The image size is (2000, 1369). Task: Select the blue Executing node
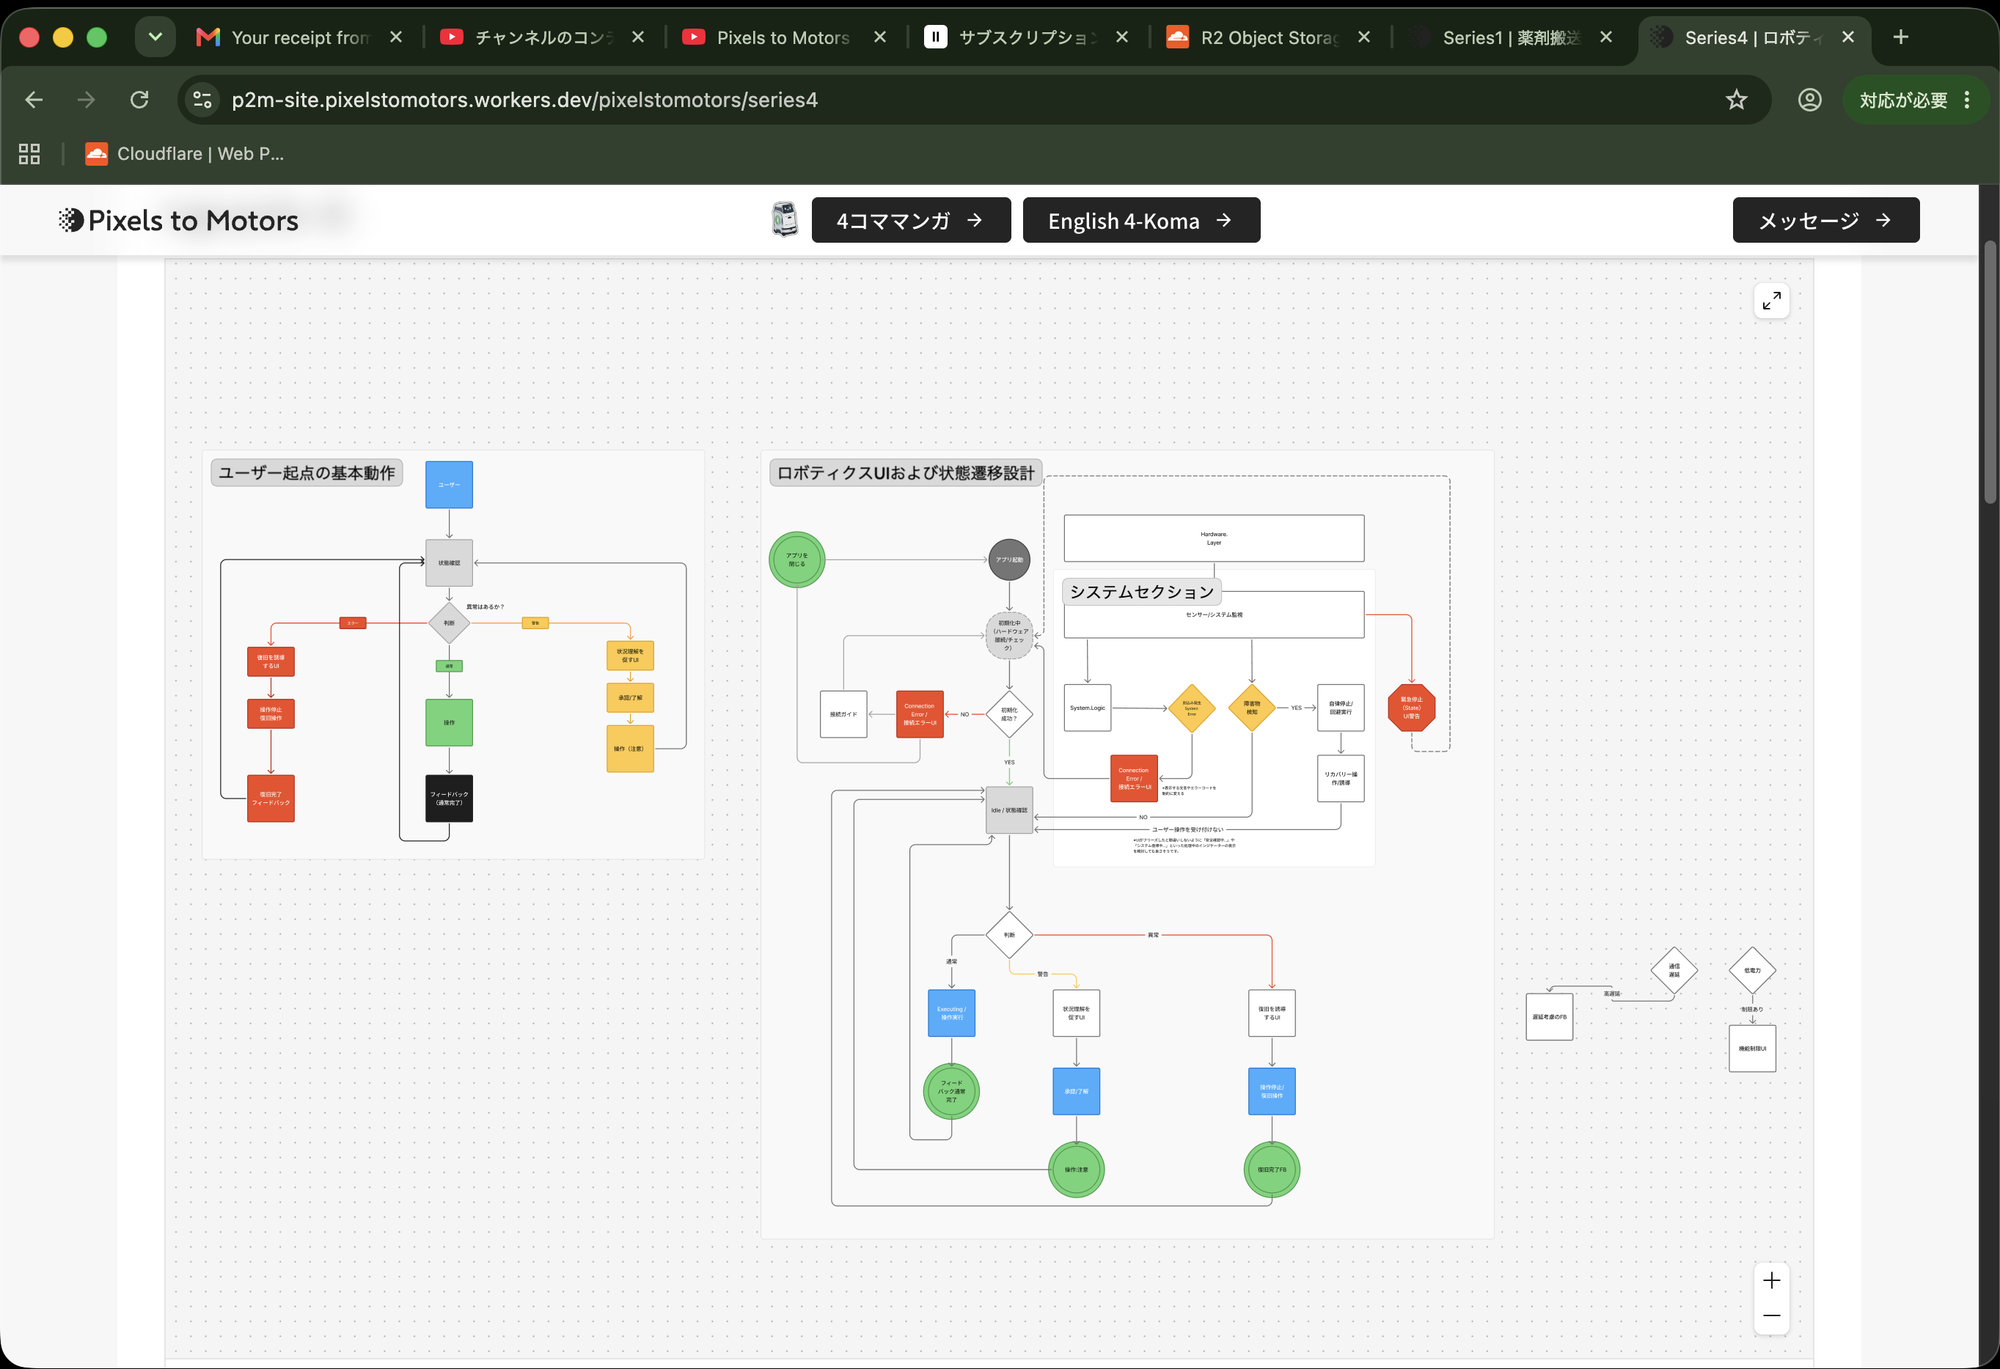pyautogui.click(x=952, y=1013)
